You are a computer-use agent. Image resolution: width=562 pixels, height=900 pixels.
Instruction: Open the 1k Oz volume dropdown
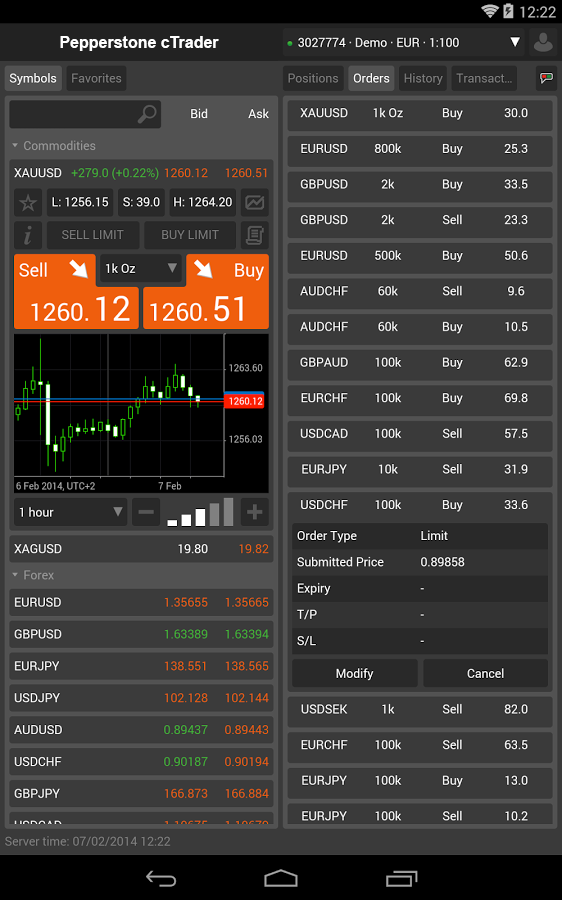141,269
